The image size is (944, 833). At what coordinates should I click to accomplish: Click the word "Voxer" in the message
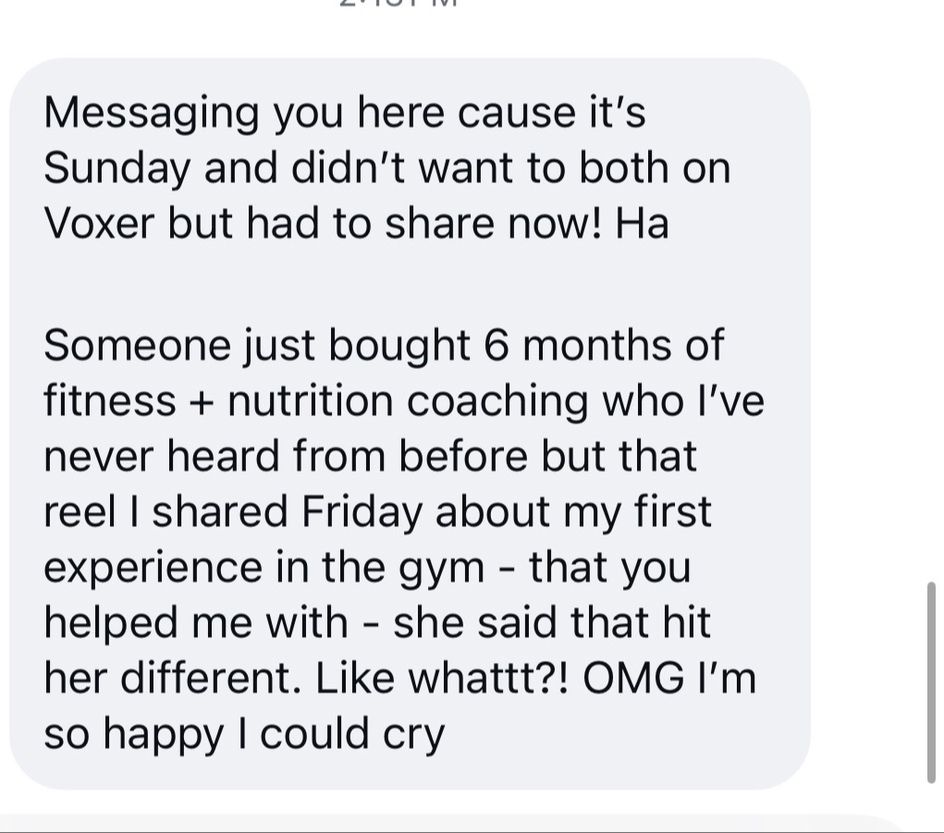click(x=98, y=224)
